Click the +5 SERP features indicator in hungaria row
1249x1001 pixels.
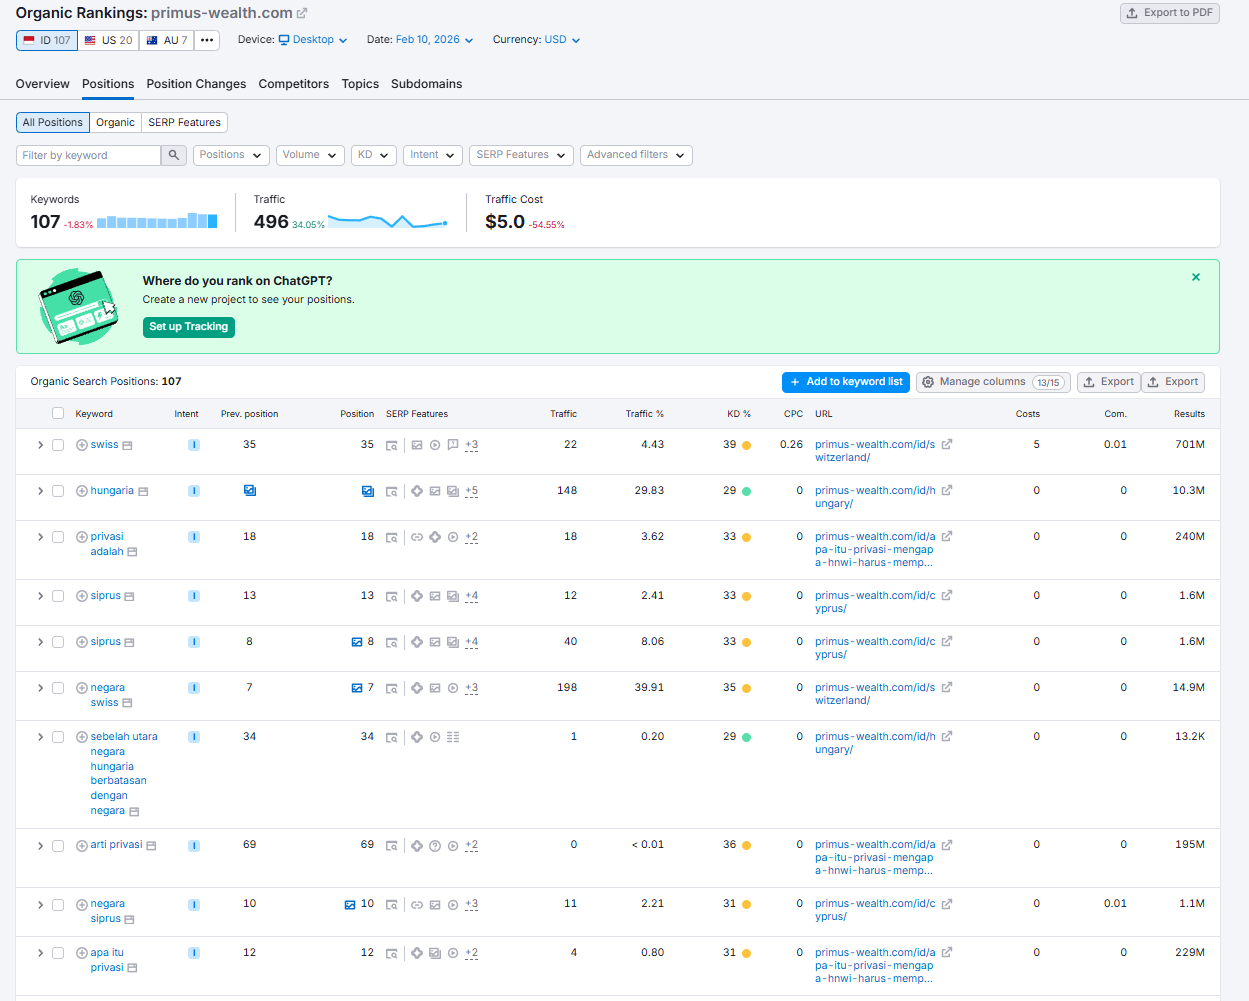471,491
